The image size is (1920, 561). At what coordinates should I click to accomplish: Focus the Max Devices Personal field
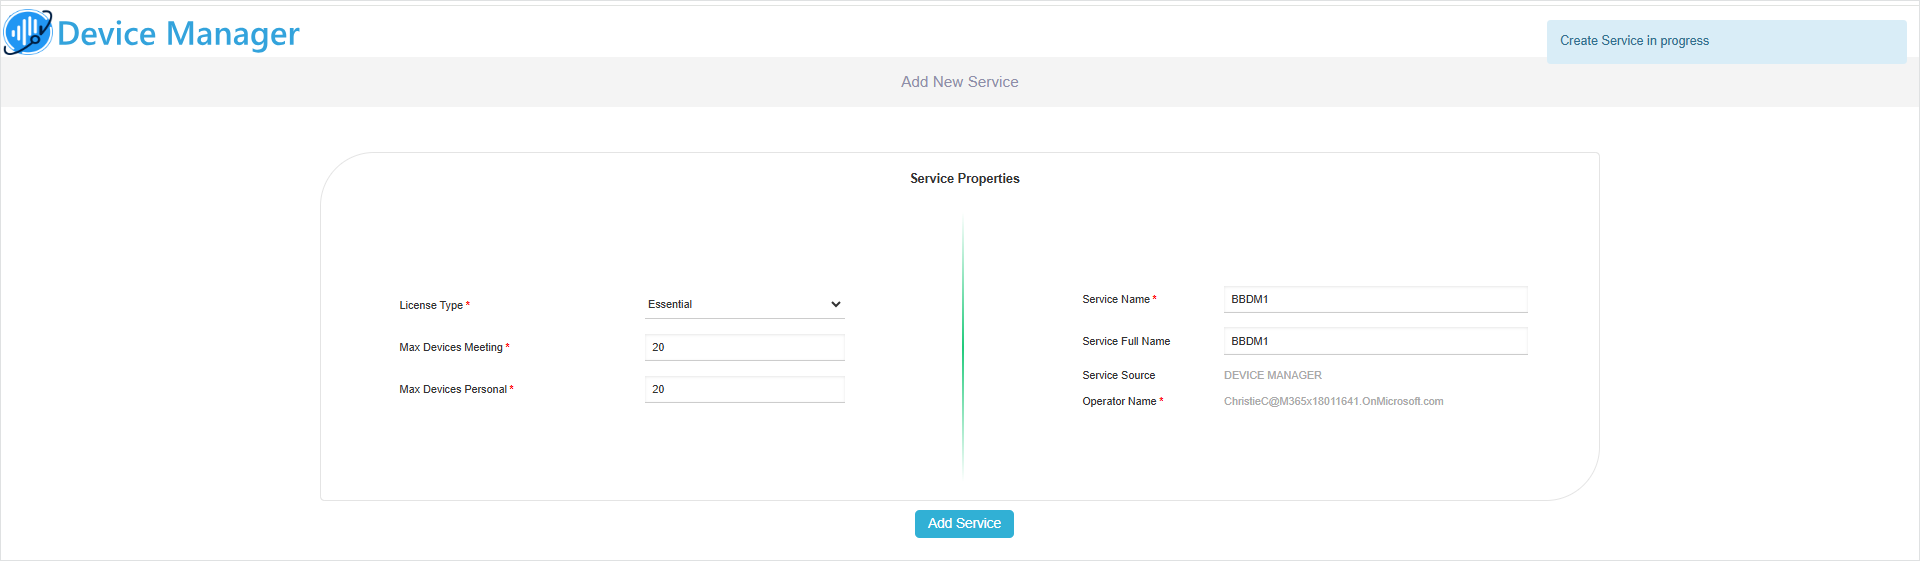[745, 389]
